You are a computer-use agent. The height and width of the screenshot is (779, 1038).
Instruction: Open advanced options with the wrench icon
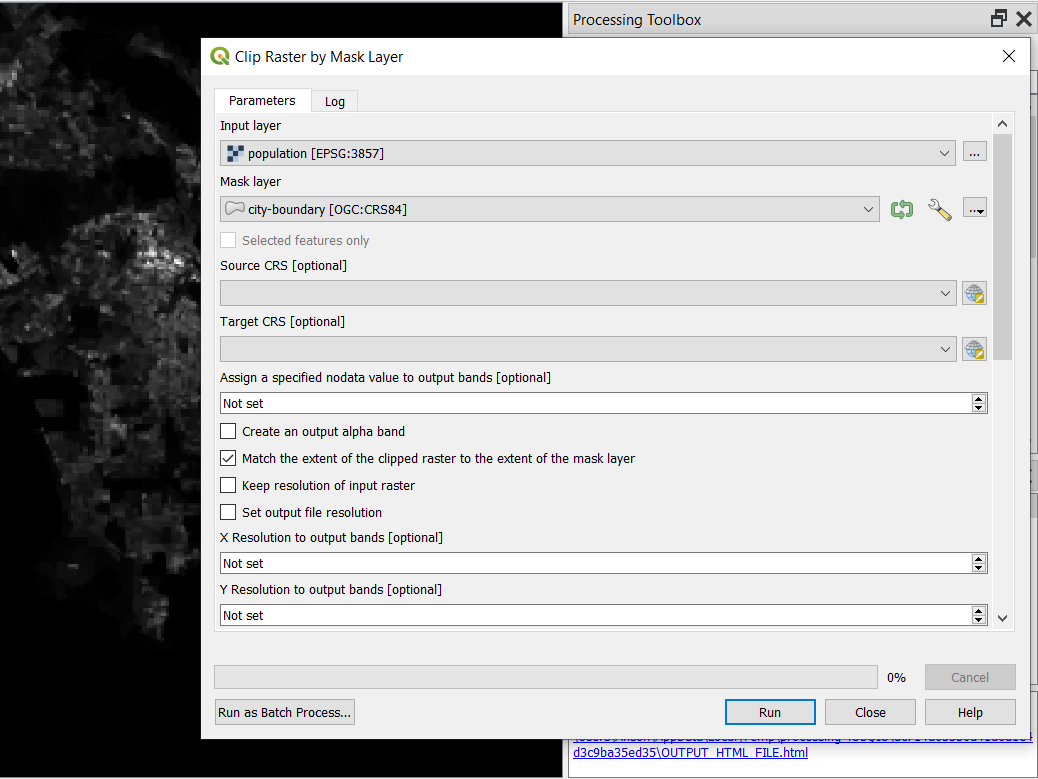click(938, 208)
